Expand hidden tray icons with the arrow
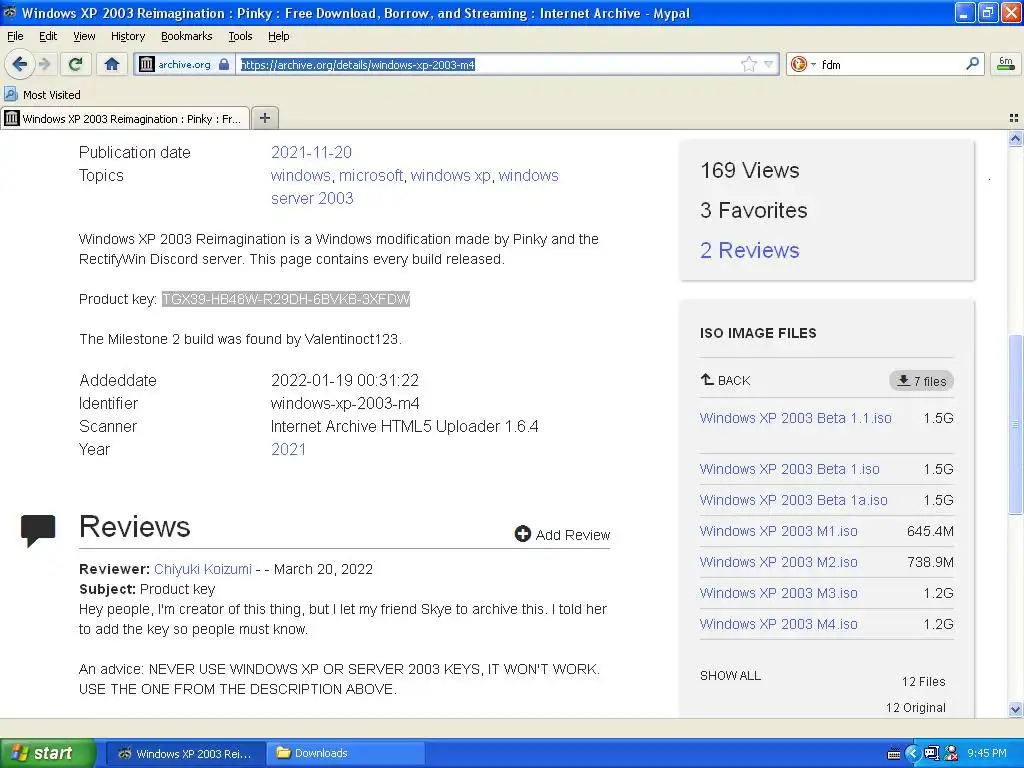 (912, 754)
